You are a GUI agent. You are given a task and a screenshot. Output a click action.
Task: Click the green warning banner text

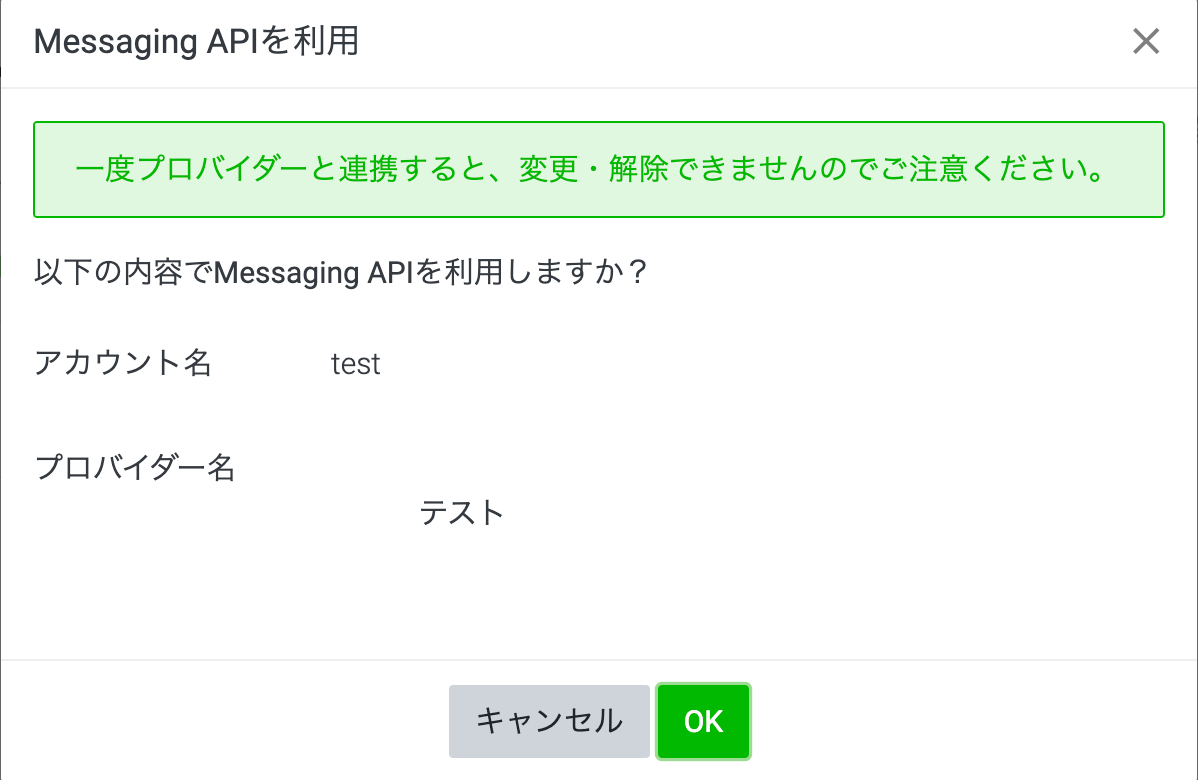598,169
